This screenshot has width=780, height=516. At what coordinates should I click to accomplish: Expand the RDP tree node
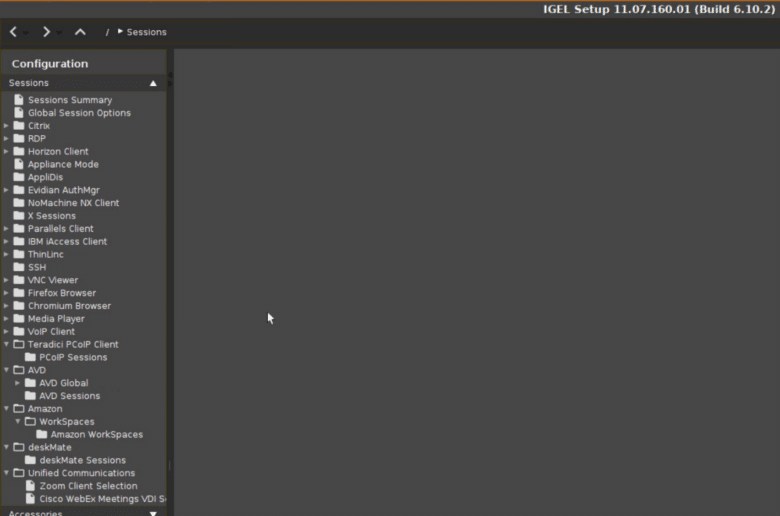click(6, 138)
